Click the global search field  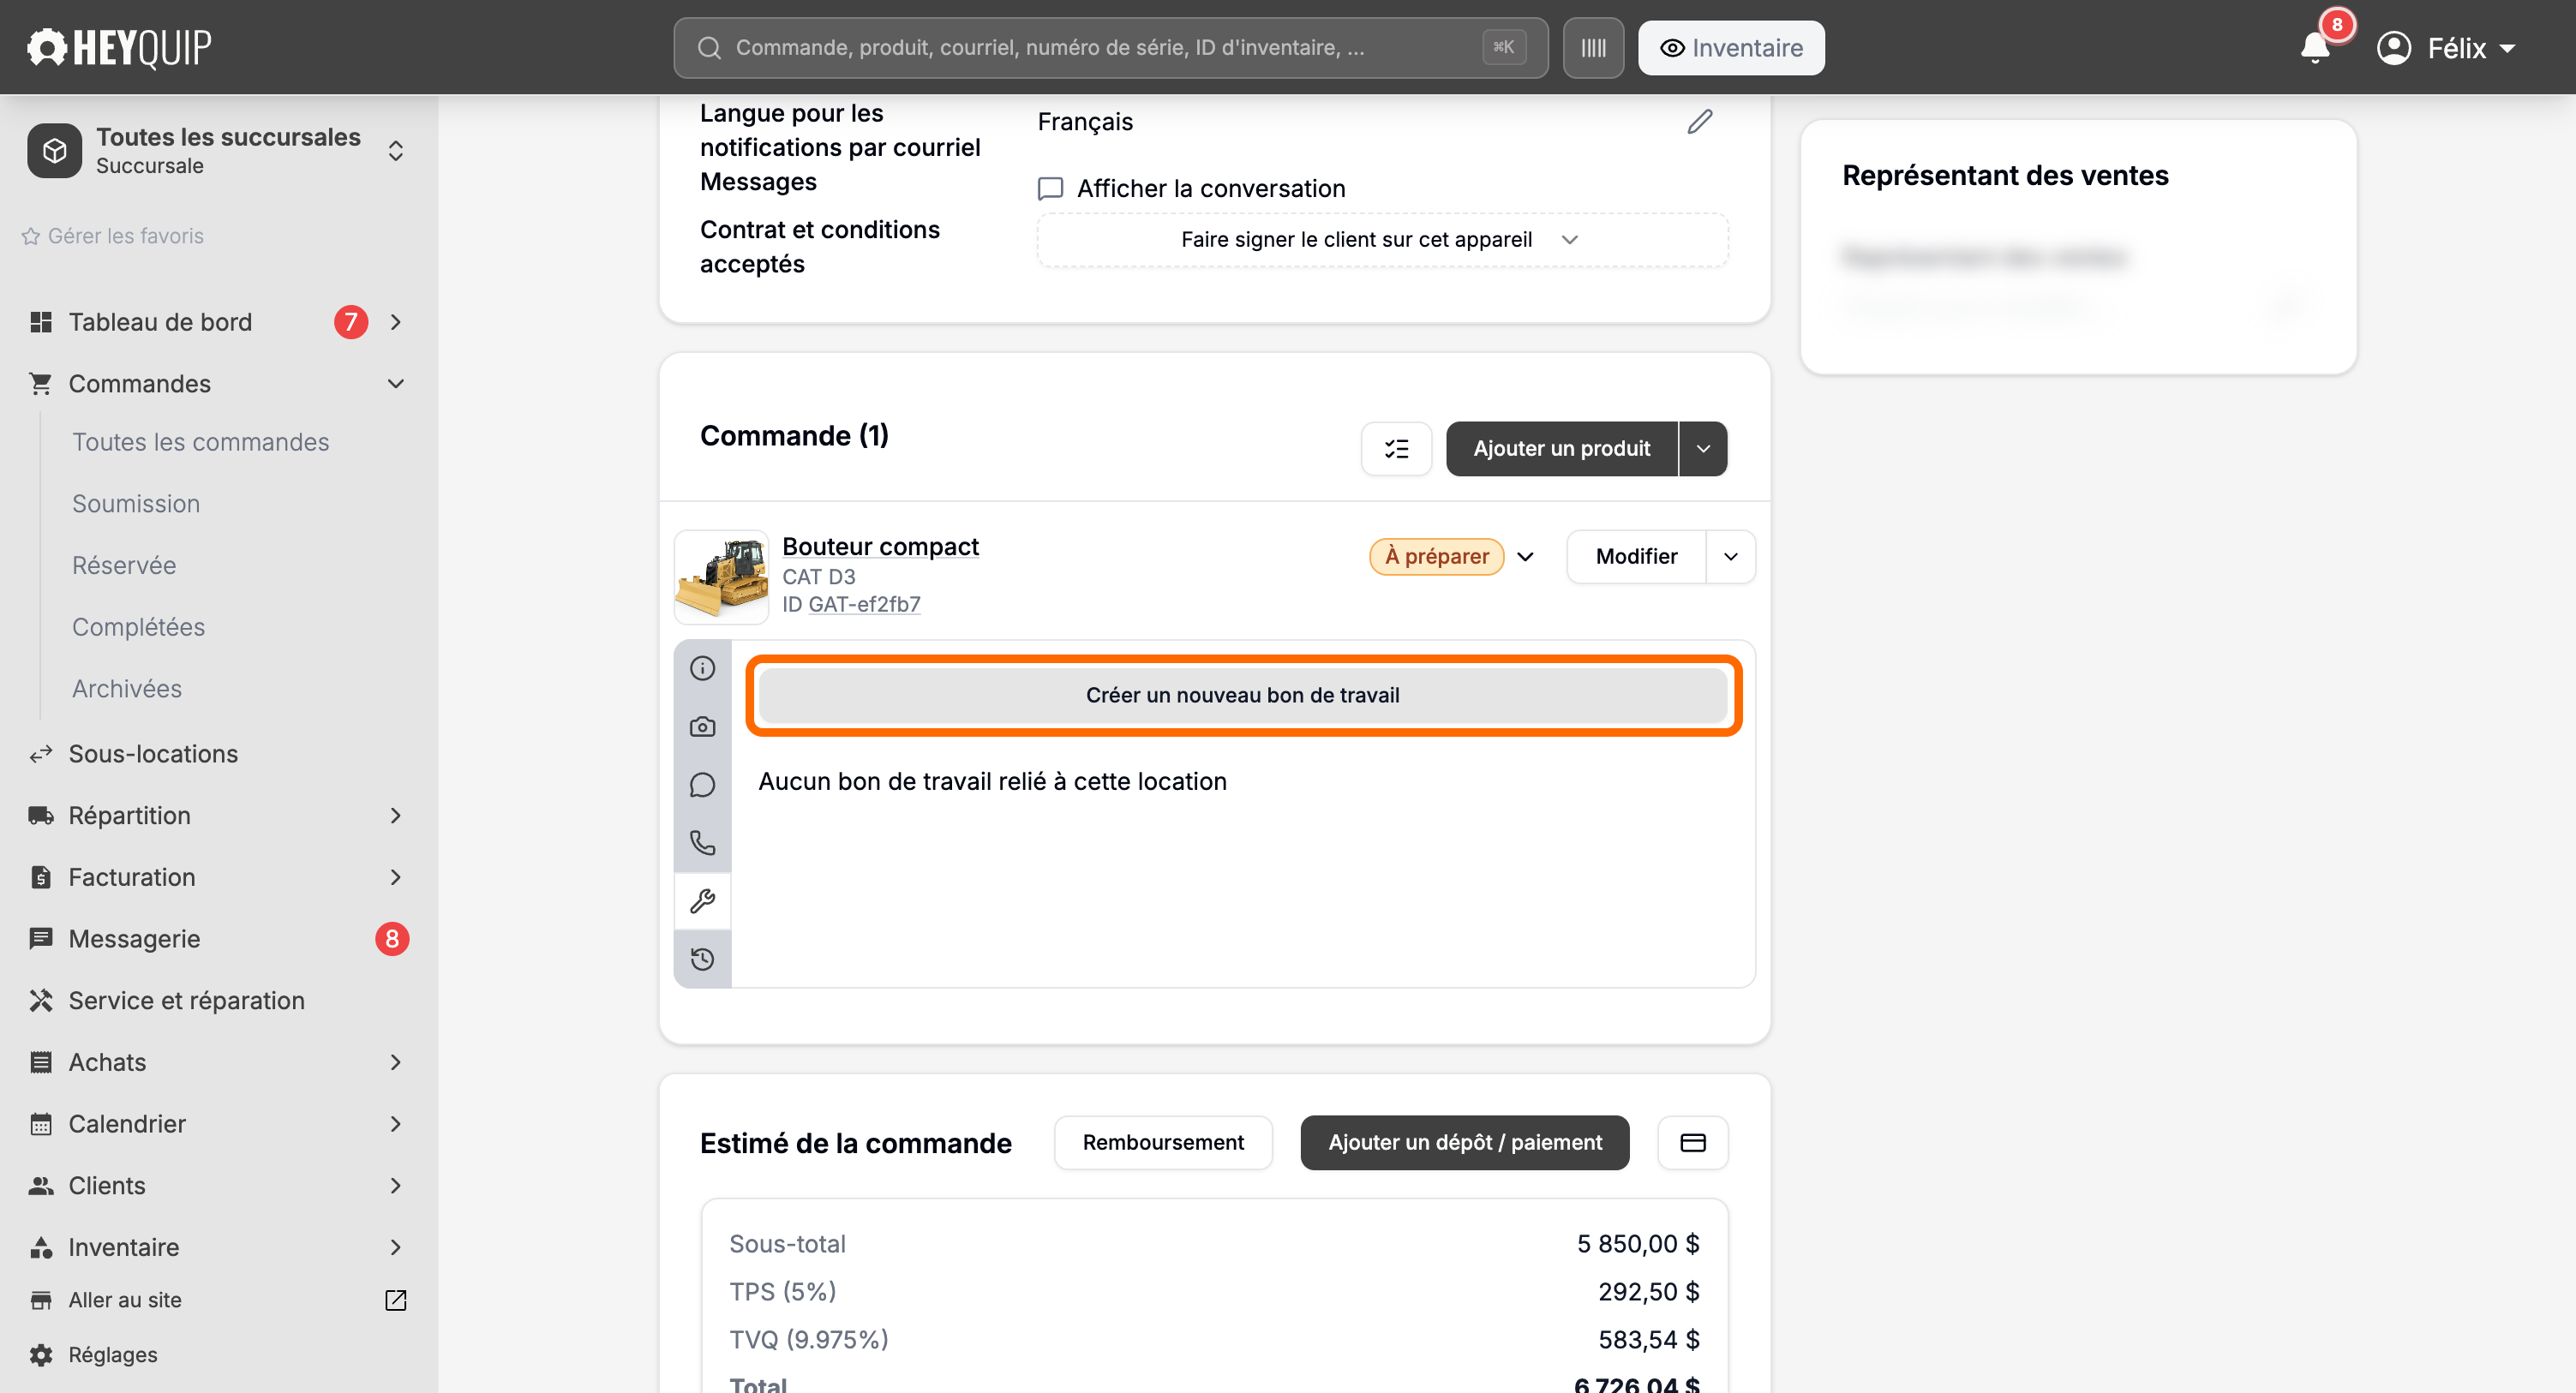point(1110,48)
